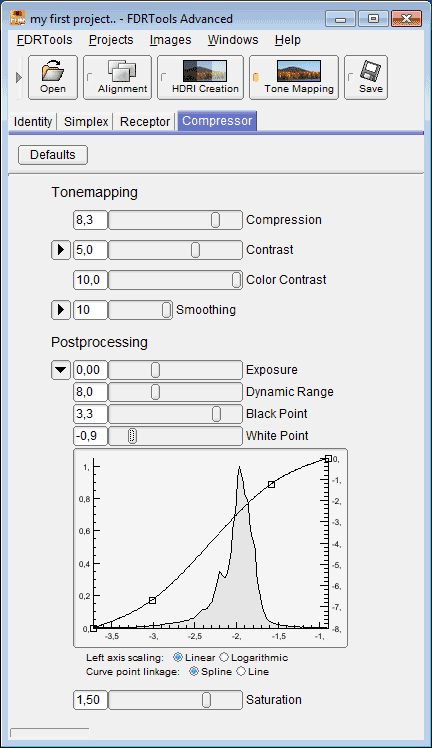Save using the floppy disk icon
Screen dimensions: 432x748
pos(366,77)
